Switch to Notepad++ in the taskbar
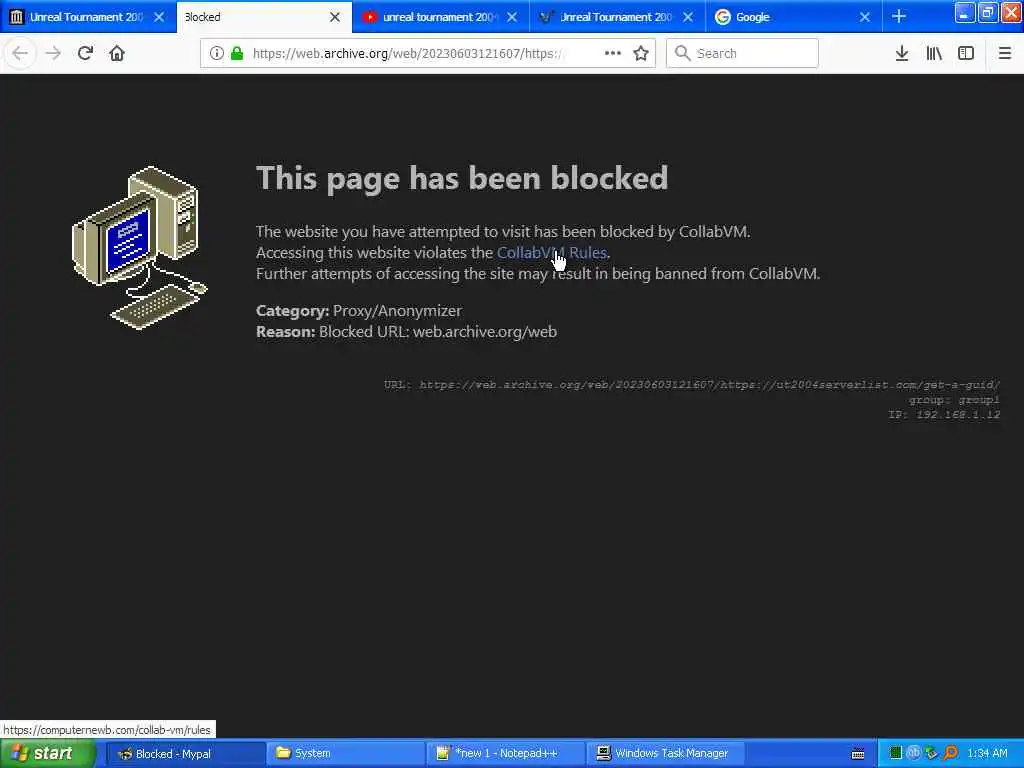The width and height of the screenshot is (1024, 768). click(505, 753)
